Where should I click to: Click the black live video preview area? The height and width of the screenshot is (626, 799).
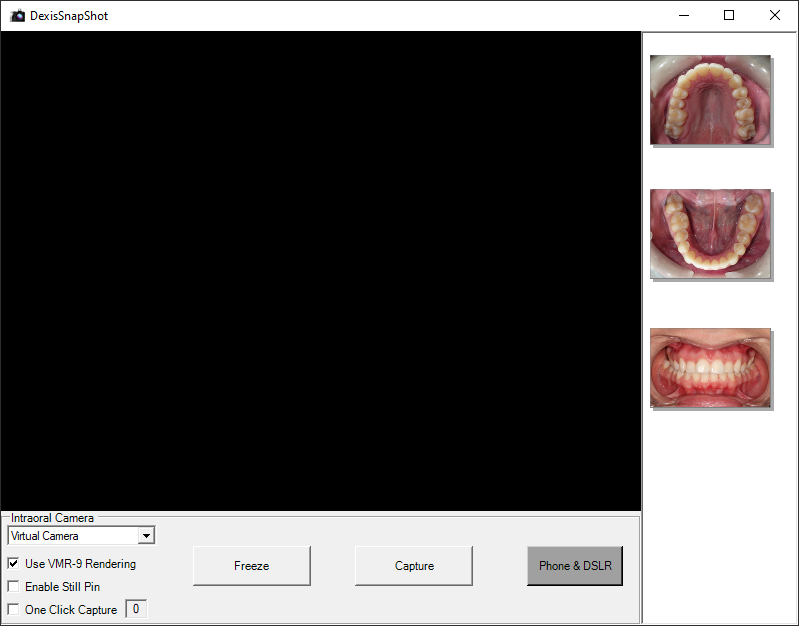click(321, 271)
